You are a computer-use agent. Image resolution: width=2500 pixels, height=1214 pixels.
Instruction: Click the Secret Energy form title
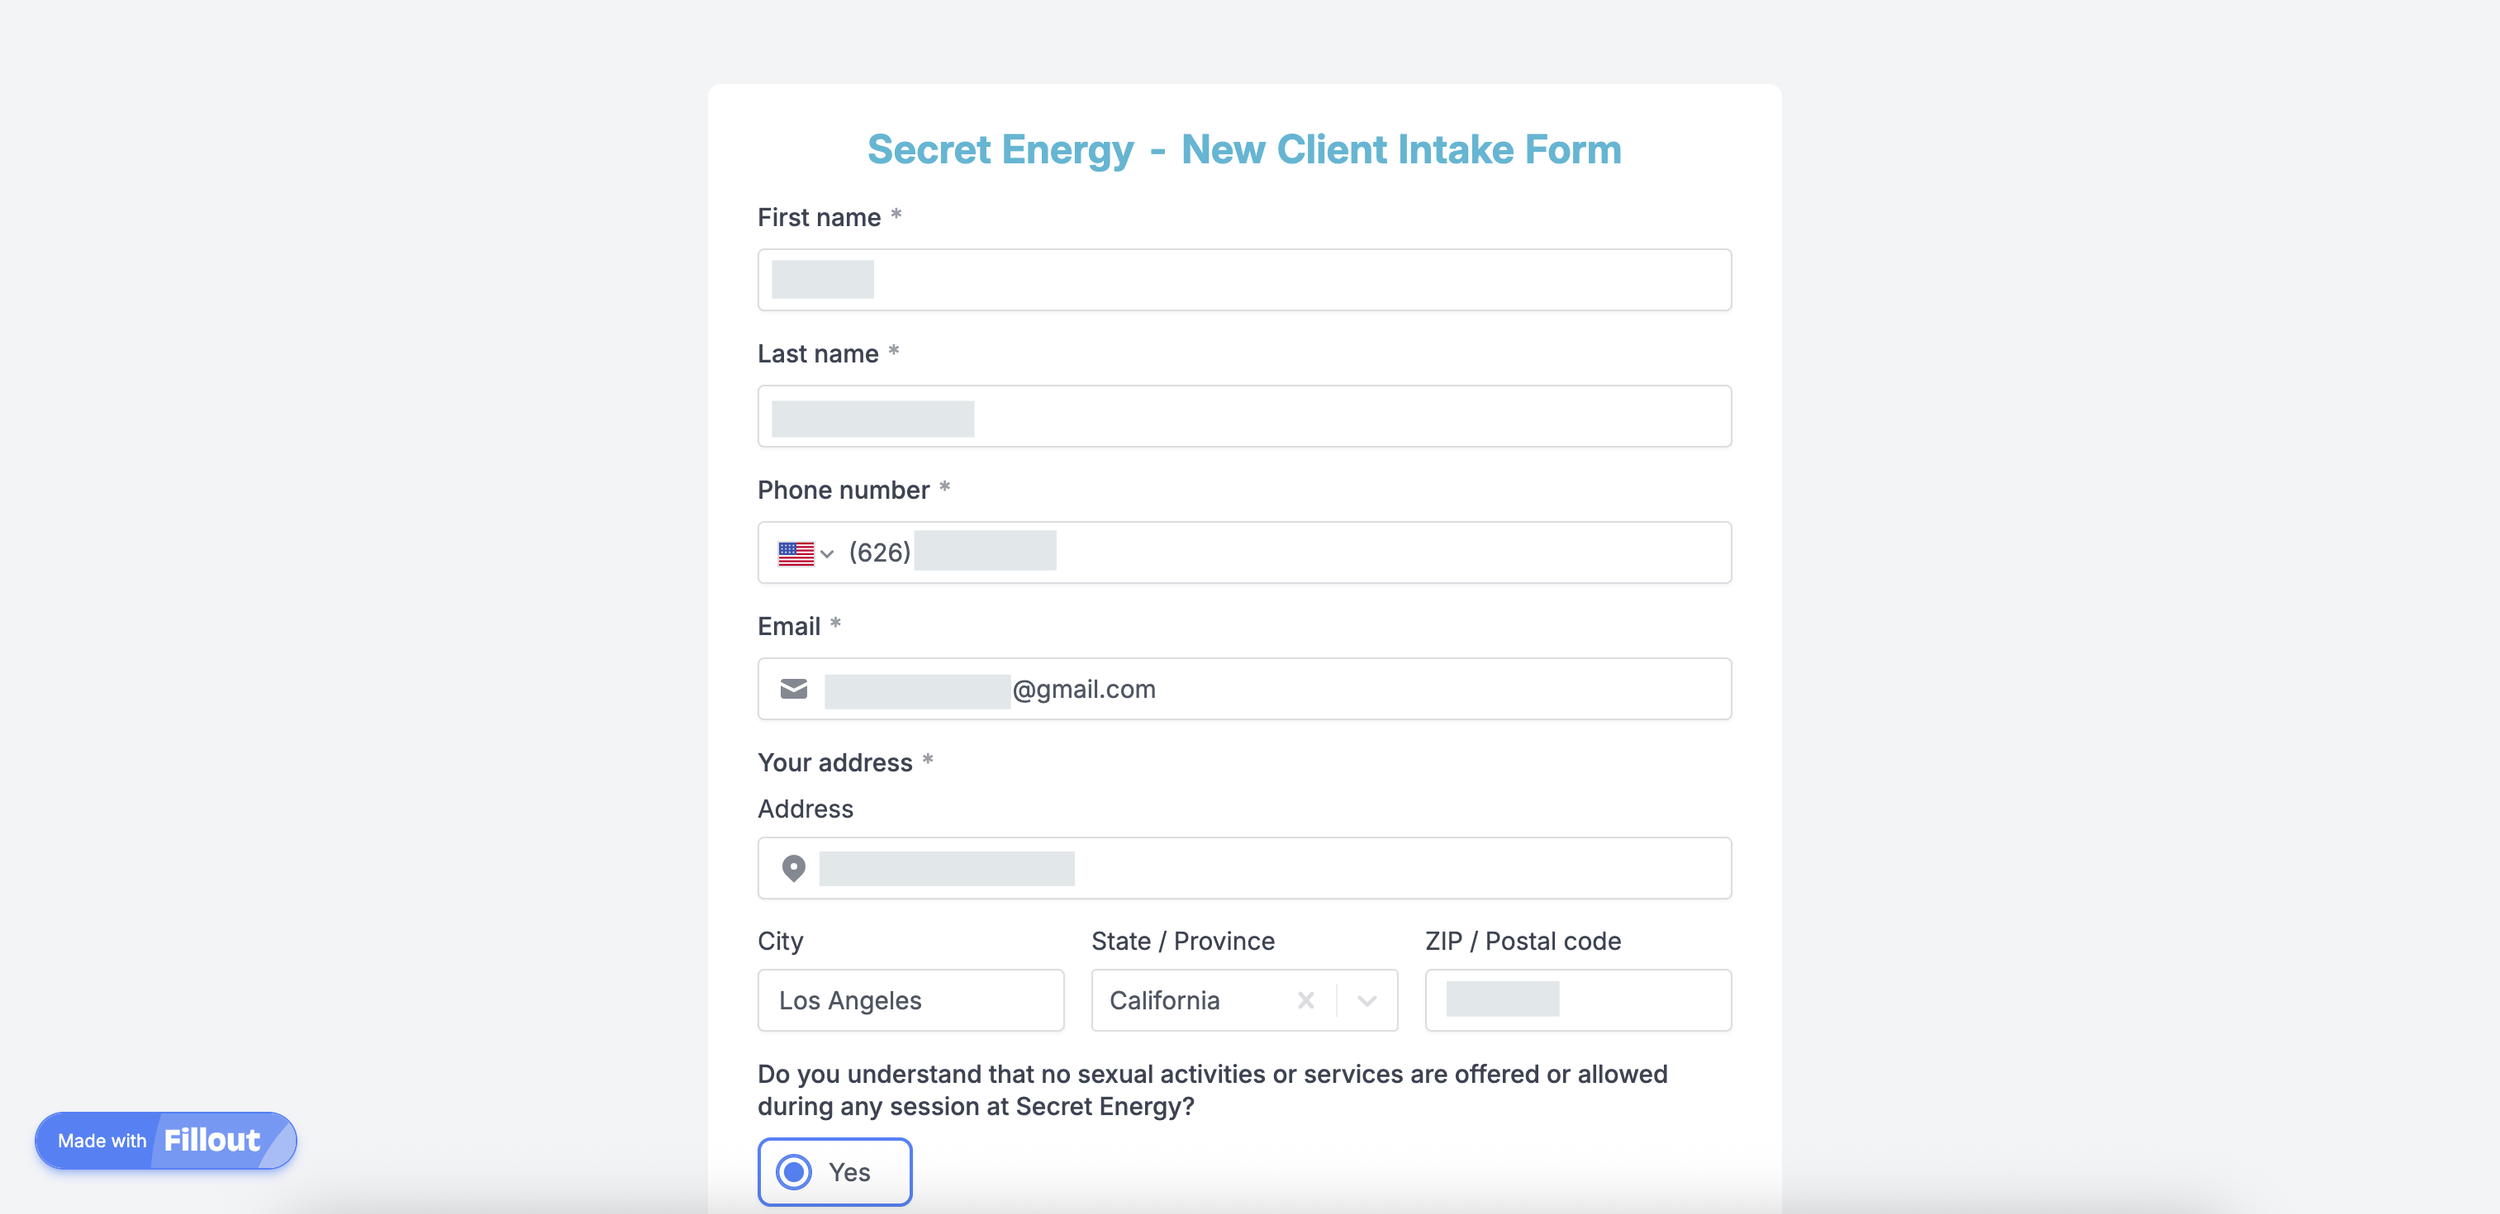click(x=1244, y=150)
